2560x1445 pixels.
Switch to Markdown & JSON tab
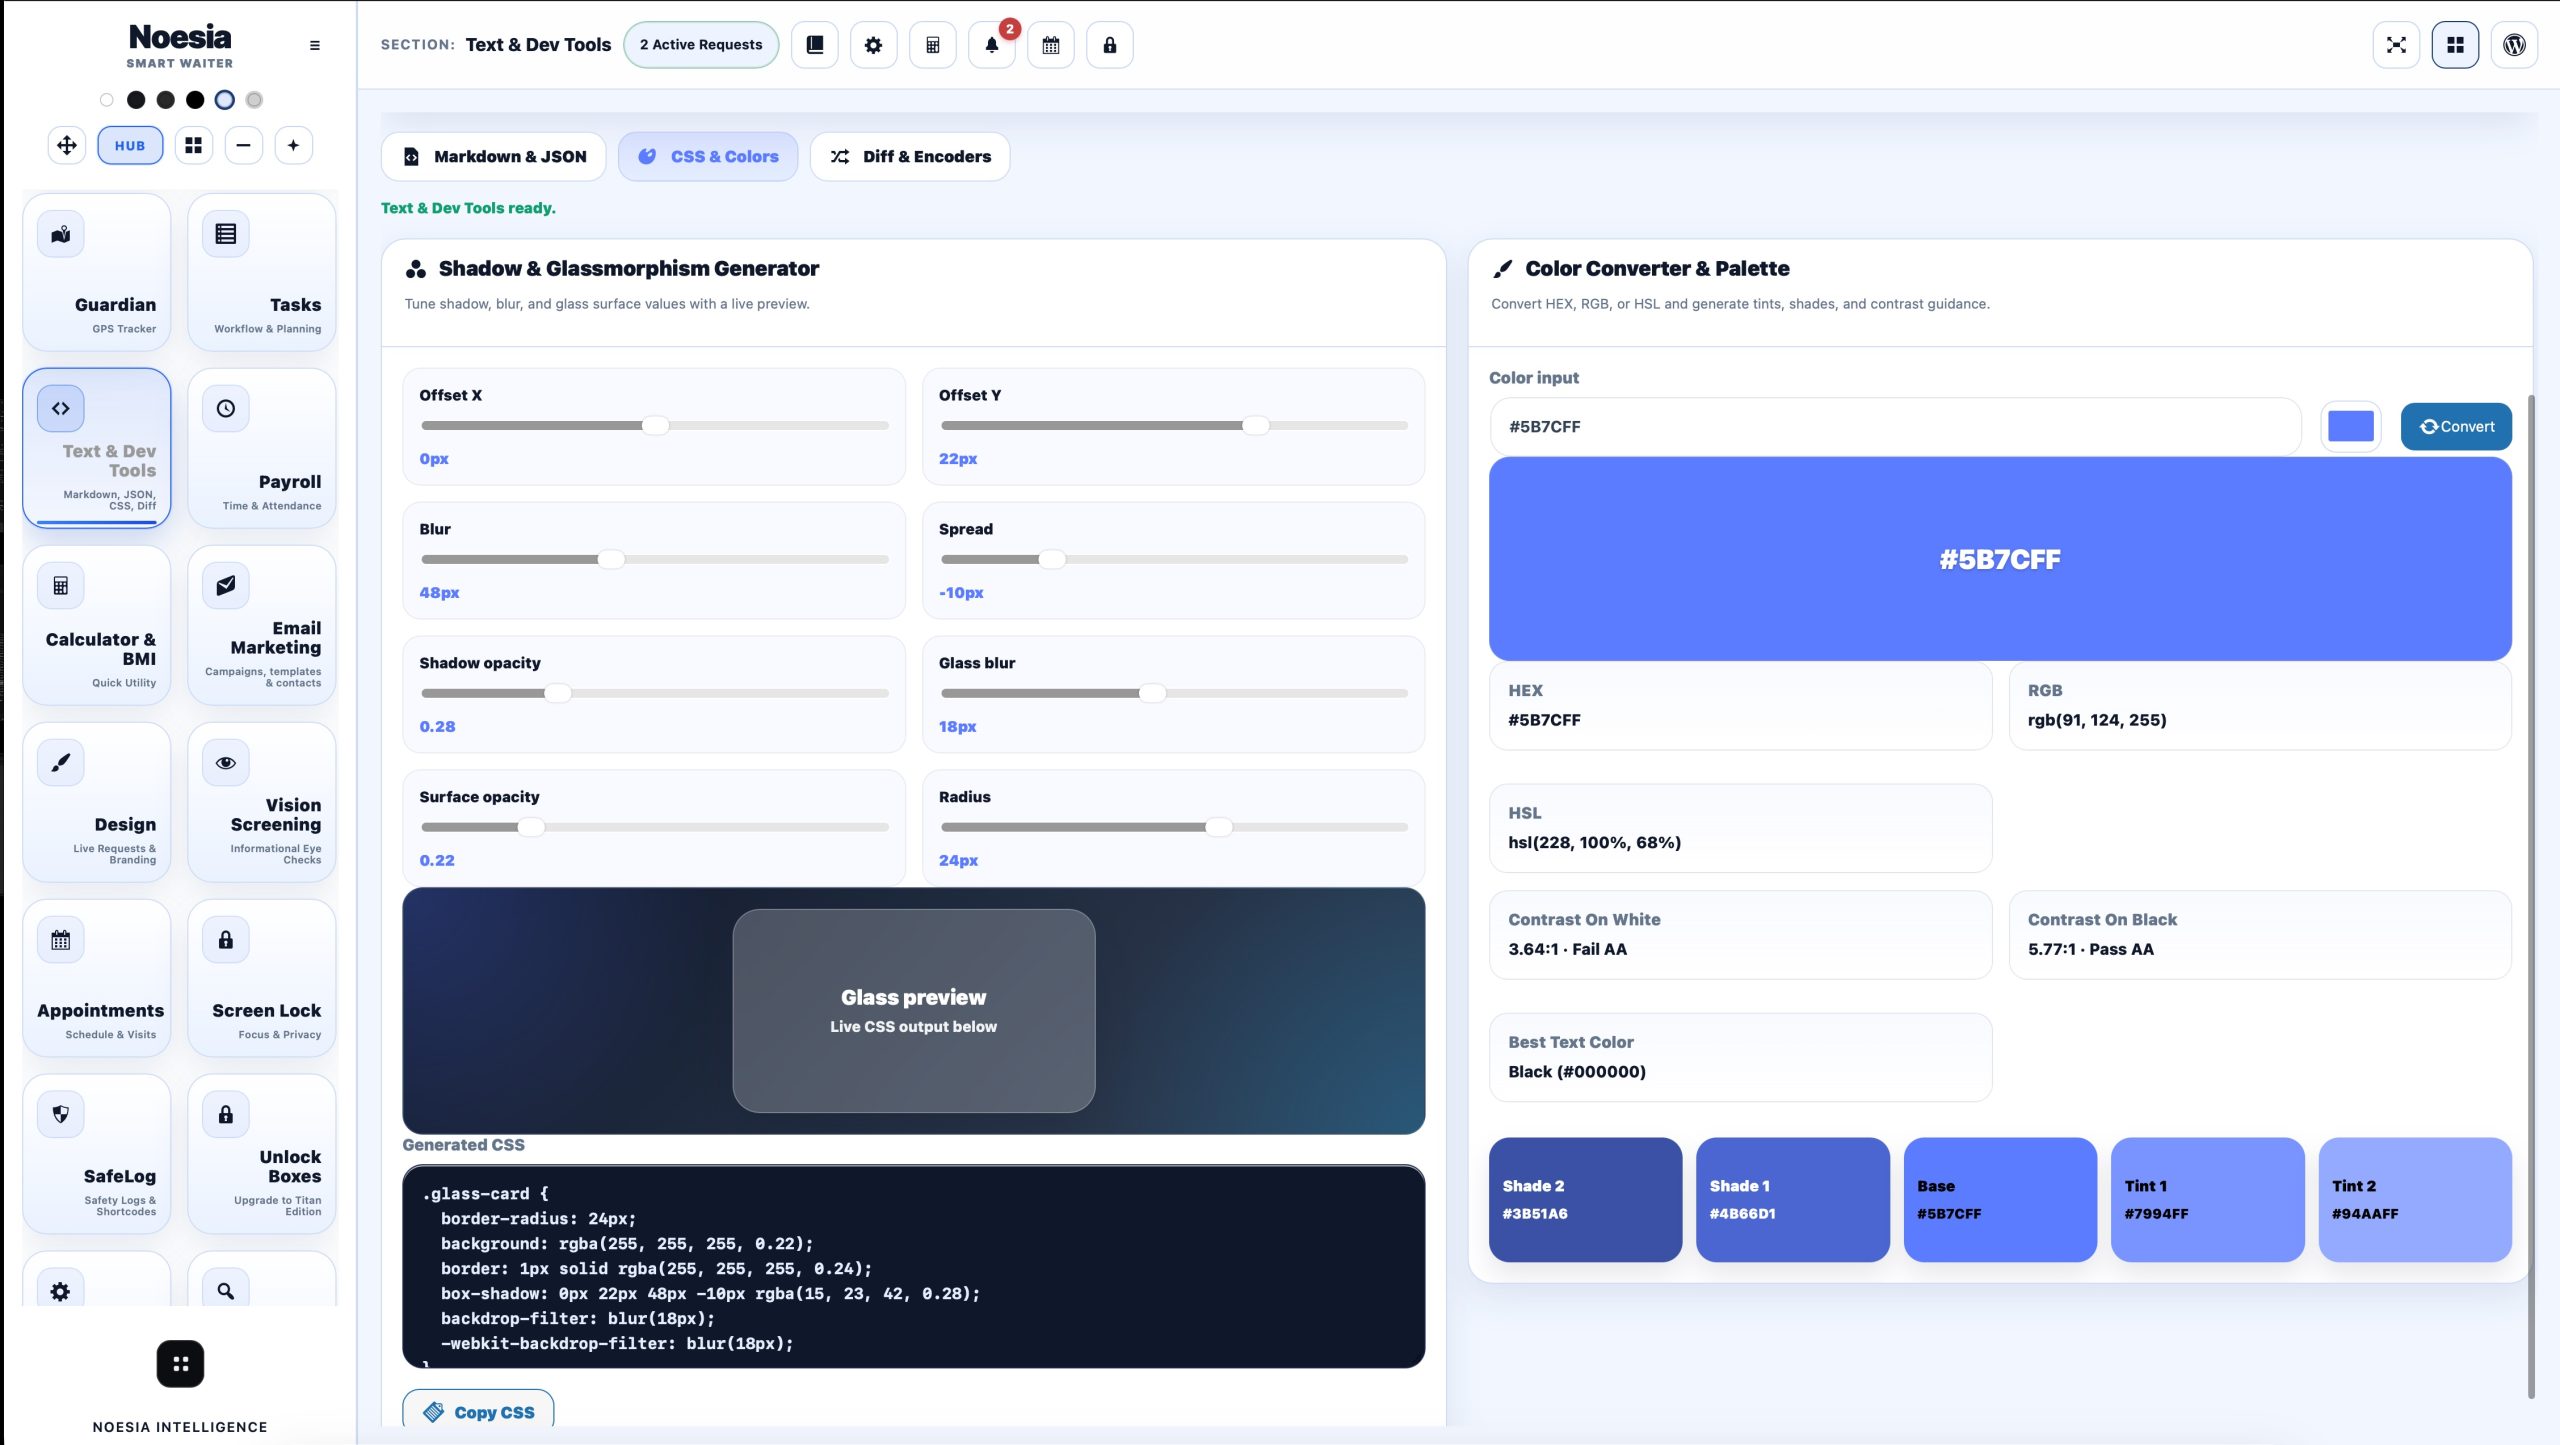point(494,157)
